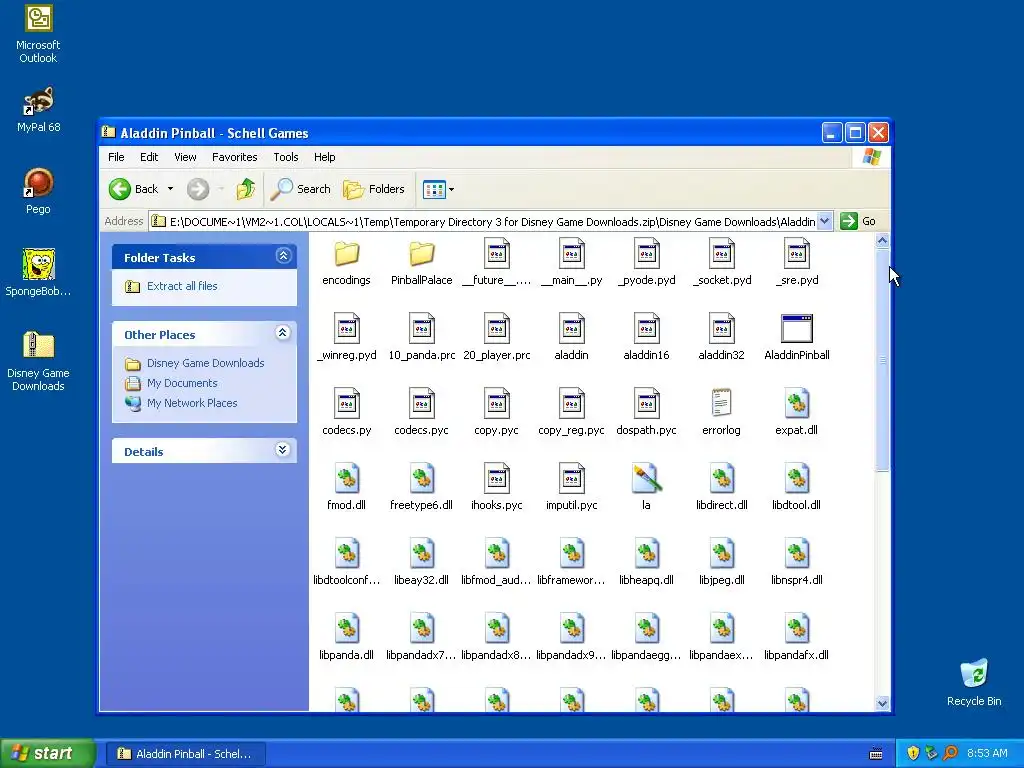
Task: Select the _sre.pyd file icon
Action: [x=797, y=253]
